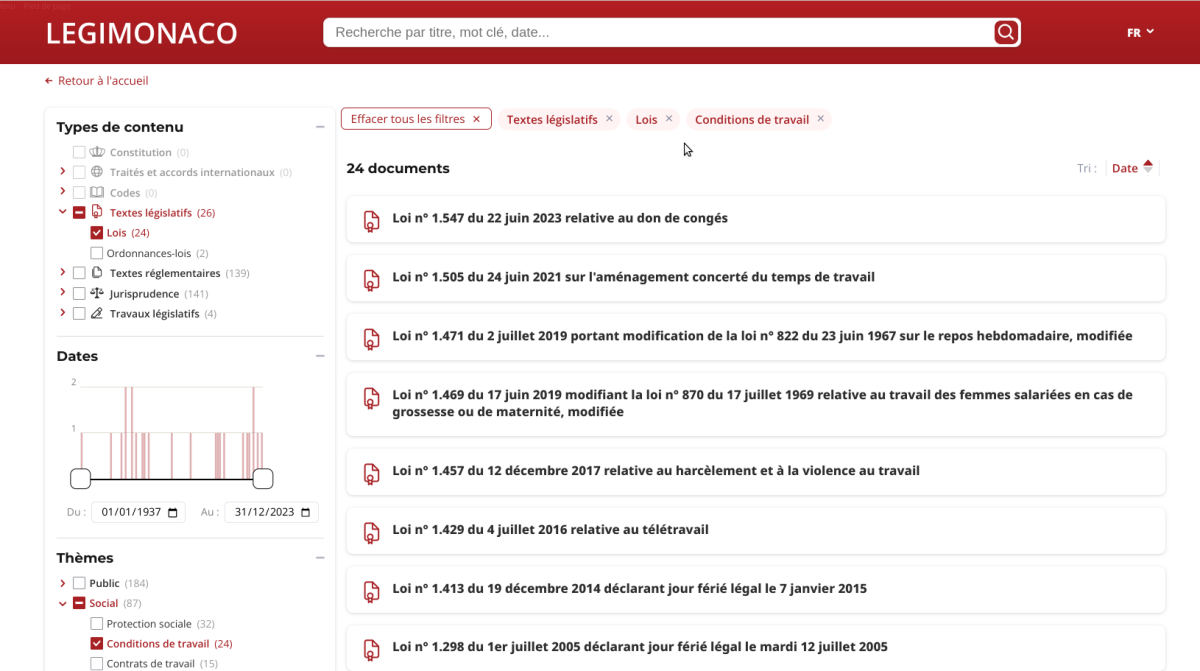The image size is (1200, 671).
Task: Collapse the Types de contenu section
Action: tap(320, 127)
